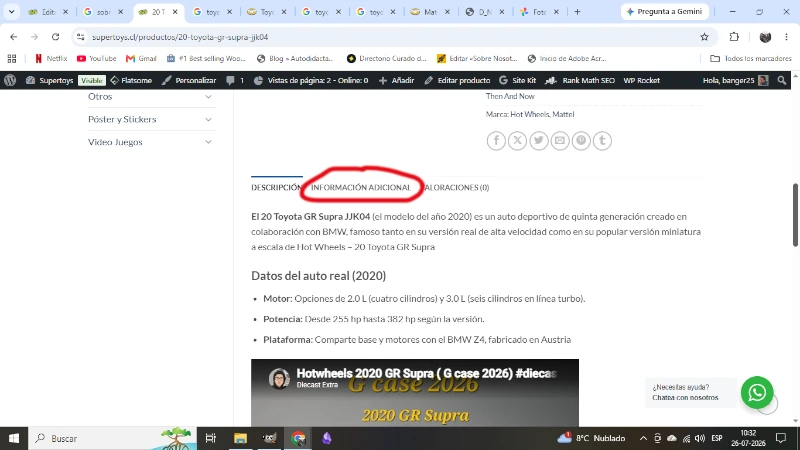The height and width of the screenshot is (450, 800).
Task: Open Task View on taskbar
Action: [211, 438]
